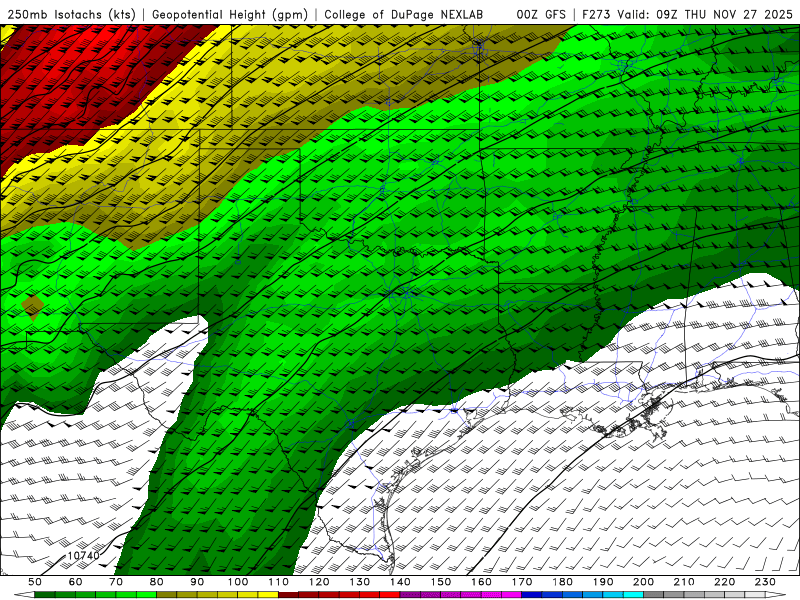Click the "180" value on the color scale

(x=562, y=582)
